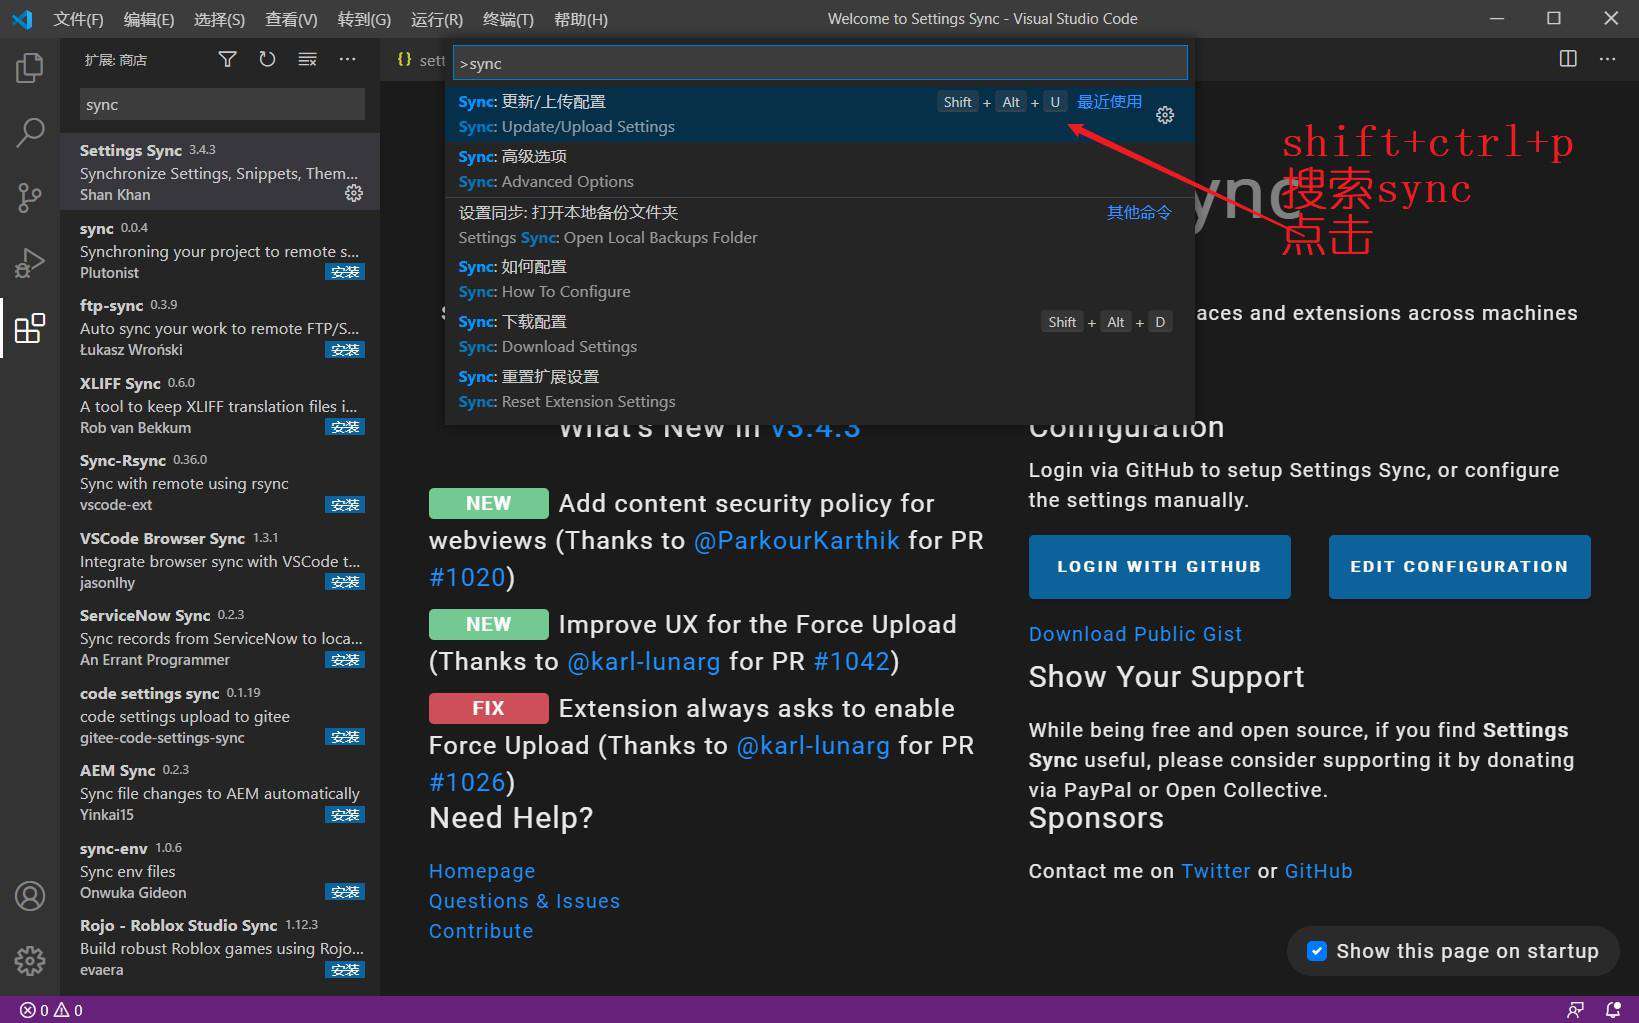This screenshot has height=1023, width=1639.
Task: Open PR #1026 link
Action: (x=467, y=783)
